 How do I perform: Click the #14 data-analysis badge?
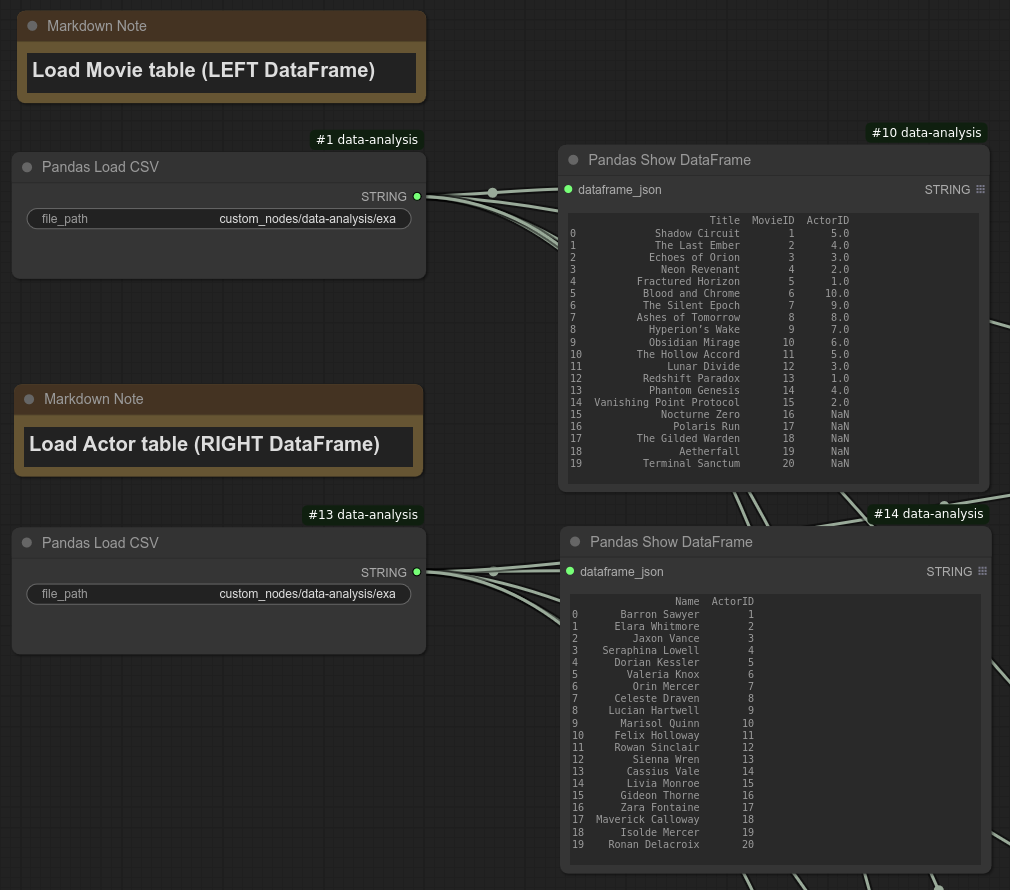[x=928, y=514]
